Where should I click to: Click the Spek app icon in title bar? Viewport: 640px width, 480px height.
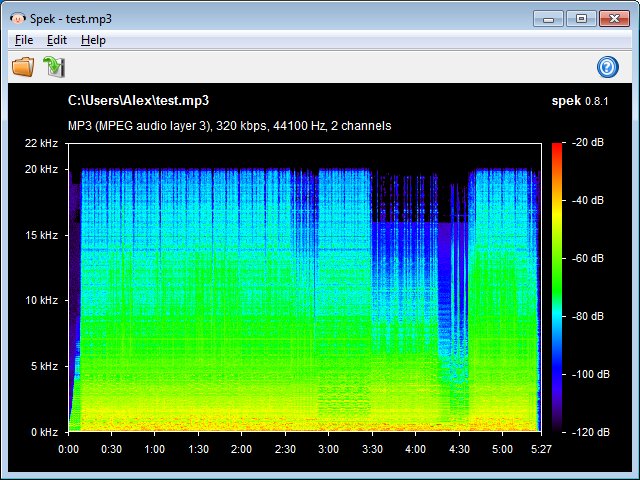pyautogui.click(x=16, y=17)
